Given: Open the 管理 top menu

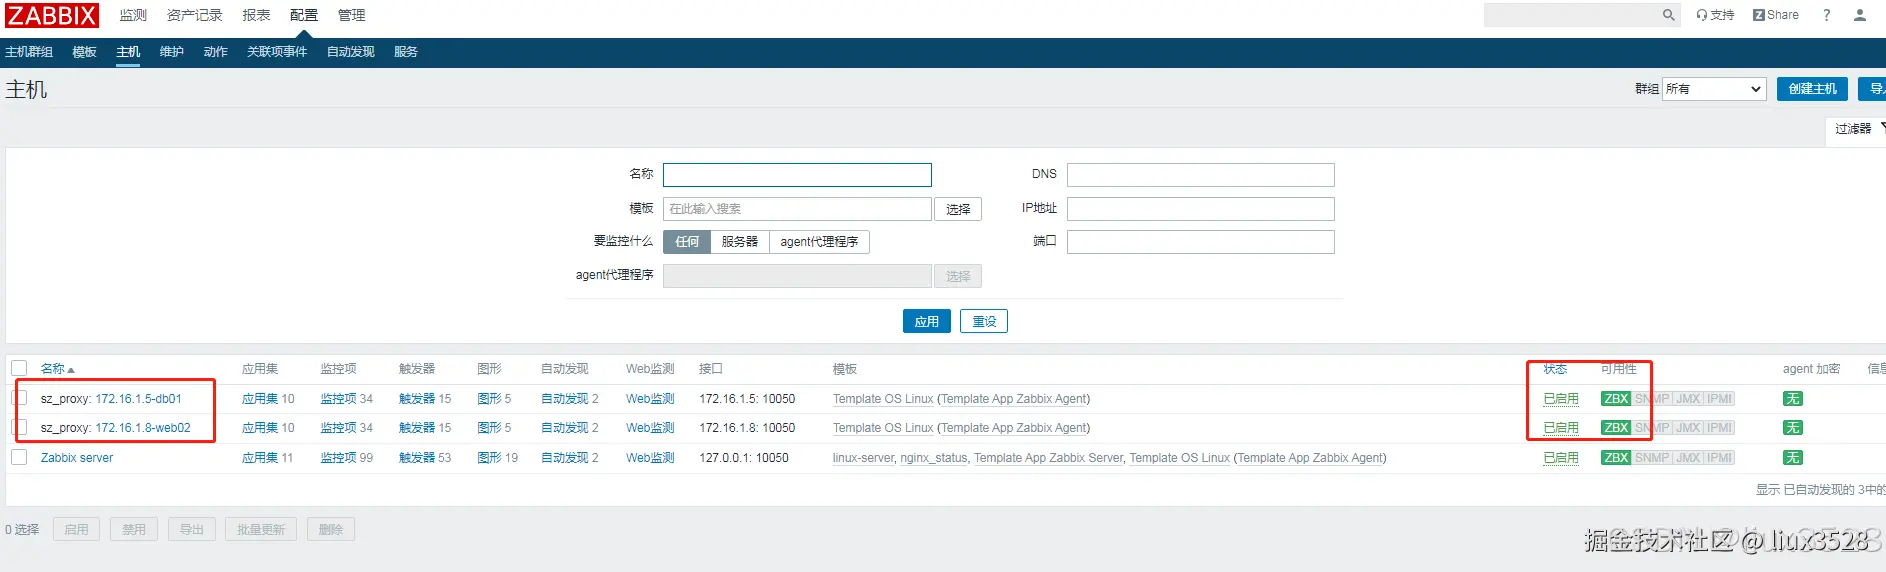Looking at the screenshot, I should (x=351, y=15).
